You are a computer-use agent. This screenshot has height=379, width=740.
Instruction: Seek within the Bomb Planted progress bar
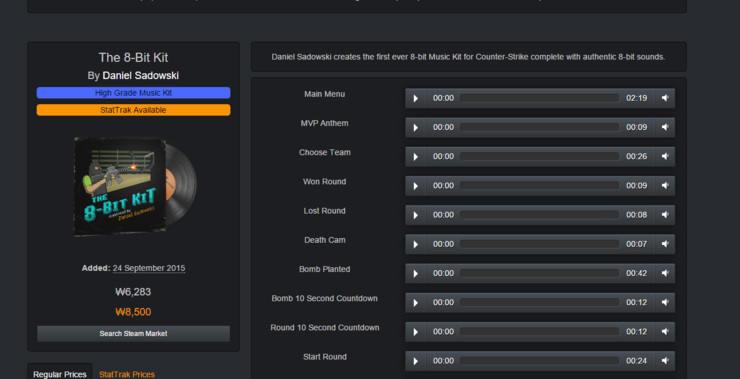pyautogui.click(x=539, y=273)
